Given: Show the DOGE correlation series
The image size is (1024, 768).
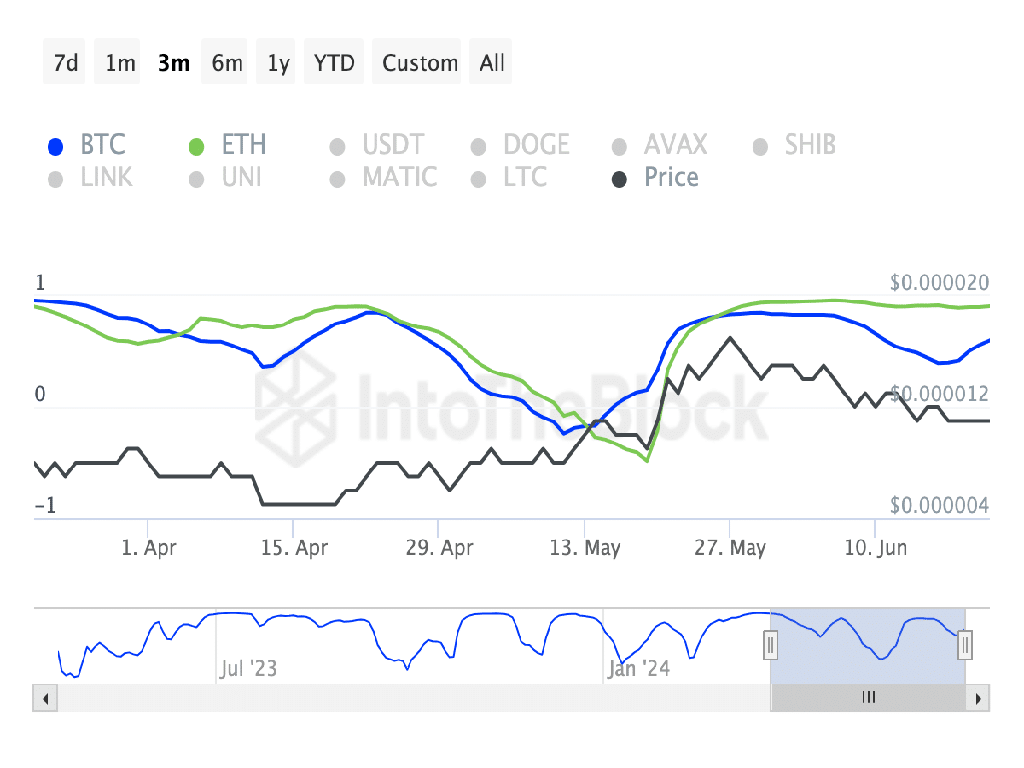Looking at the screenshot, I should (536, 146).
